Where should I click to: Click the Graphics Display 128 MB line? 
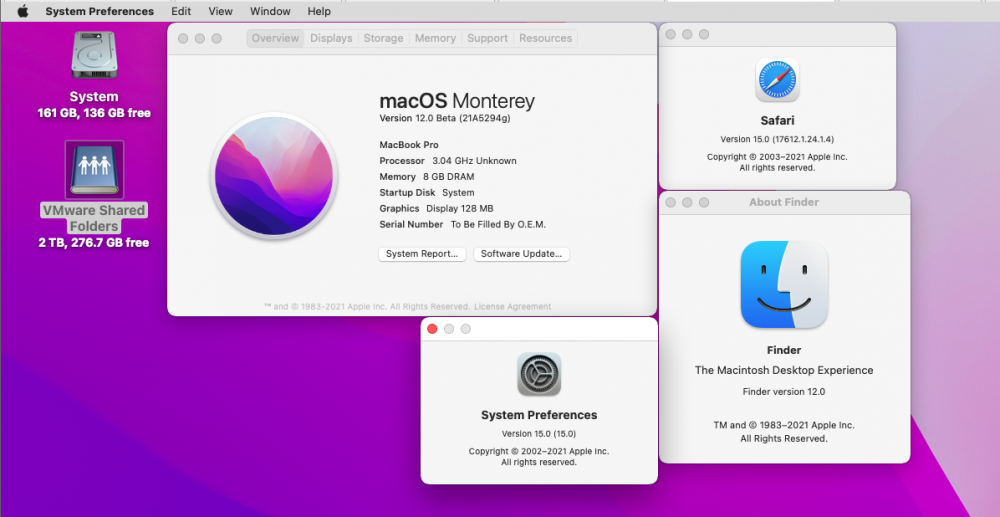pos(436,208)
